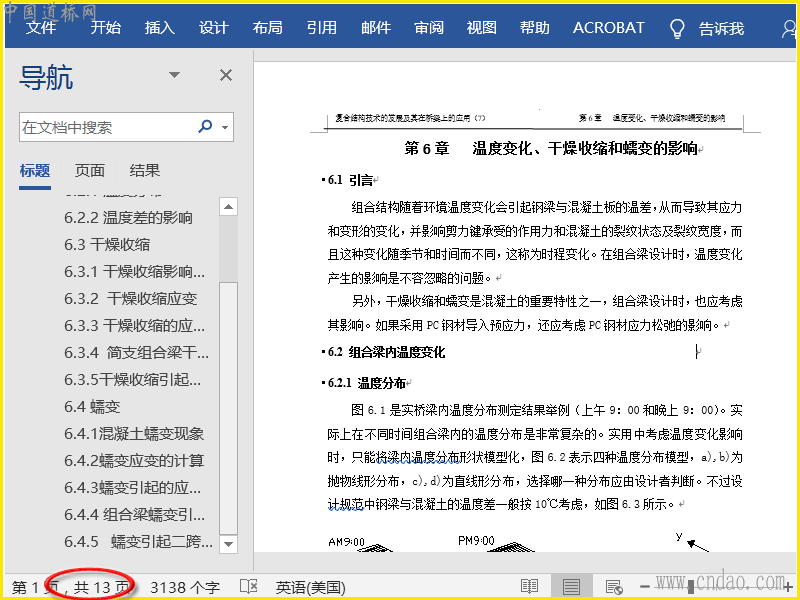The image size is (800, 600).
Task: Go to heading 6.3.4 简支组合梁干
Action: [136, 353]
